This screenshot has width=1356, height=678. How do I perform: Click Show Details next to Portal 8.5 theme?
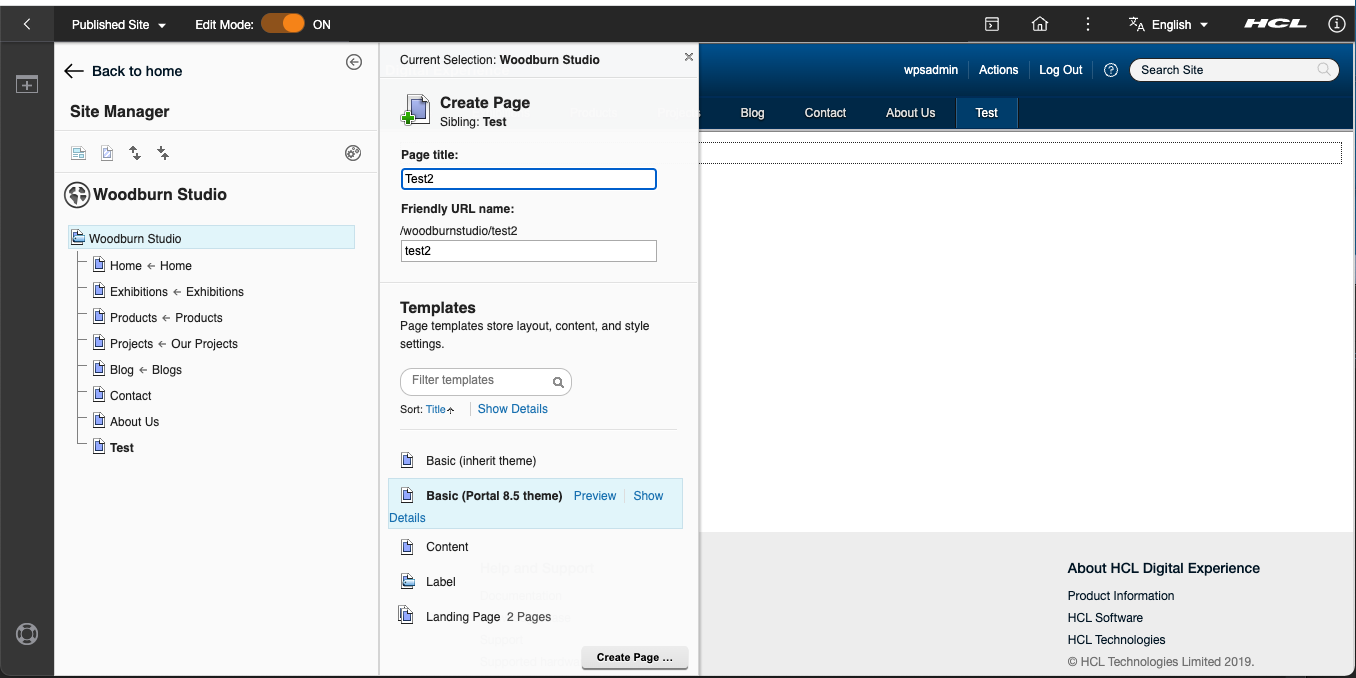pos(648,495)
